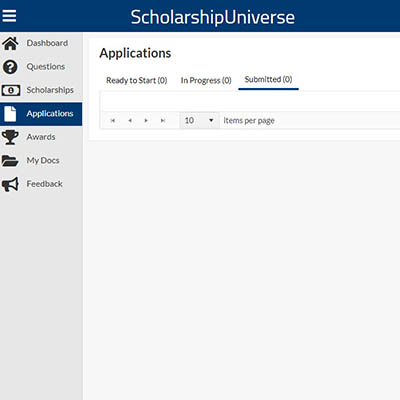Go to previous page of results
The height and width of the screenshot is (400, 400).
(x=130, y=121)
